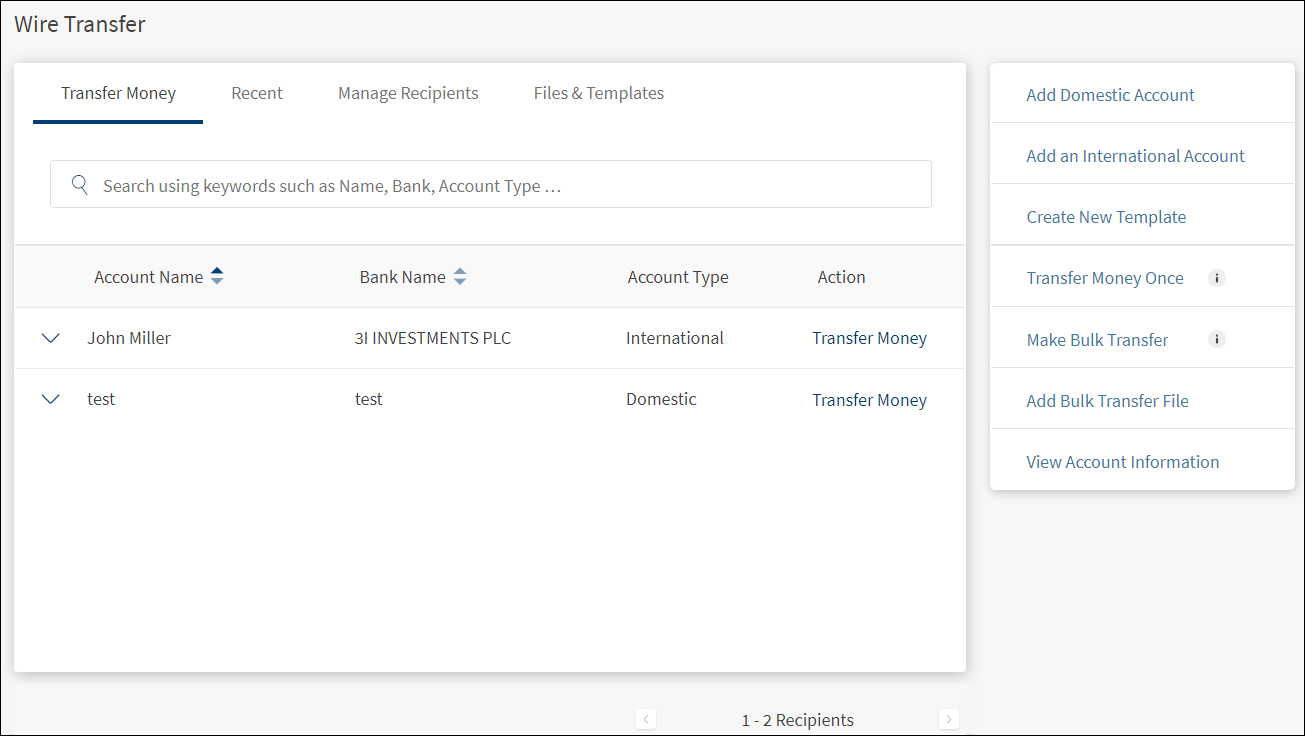Open the Files & Templates tab
The height and width of the screenshot is (736, 1305).
tap(598, 93)
